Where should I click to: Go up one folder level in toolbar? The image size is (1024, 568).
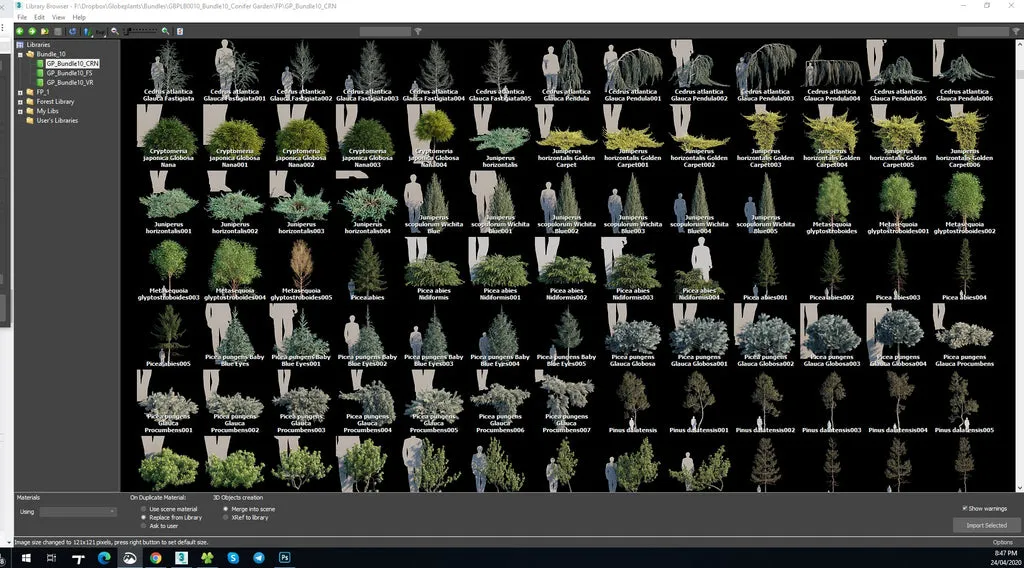46,31
